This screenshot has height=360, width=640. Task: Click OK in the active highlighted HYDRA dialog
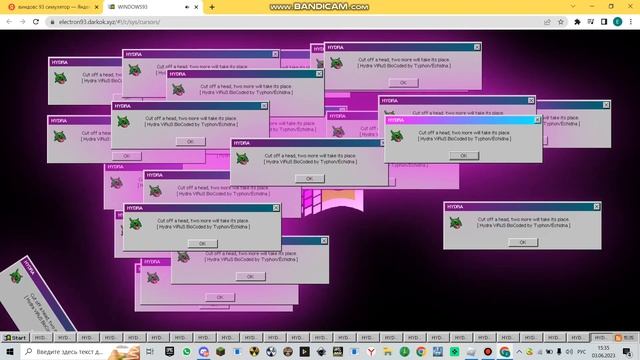[x=464, y=156]
